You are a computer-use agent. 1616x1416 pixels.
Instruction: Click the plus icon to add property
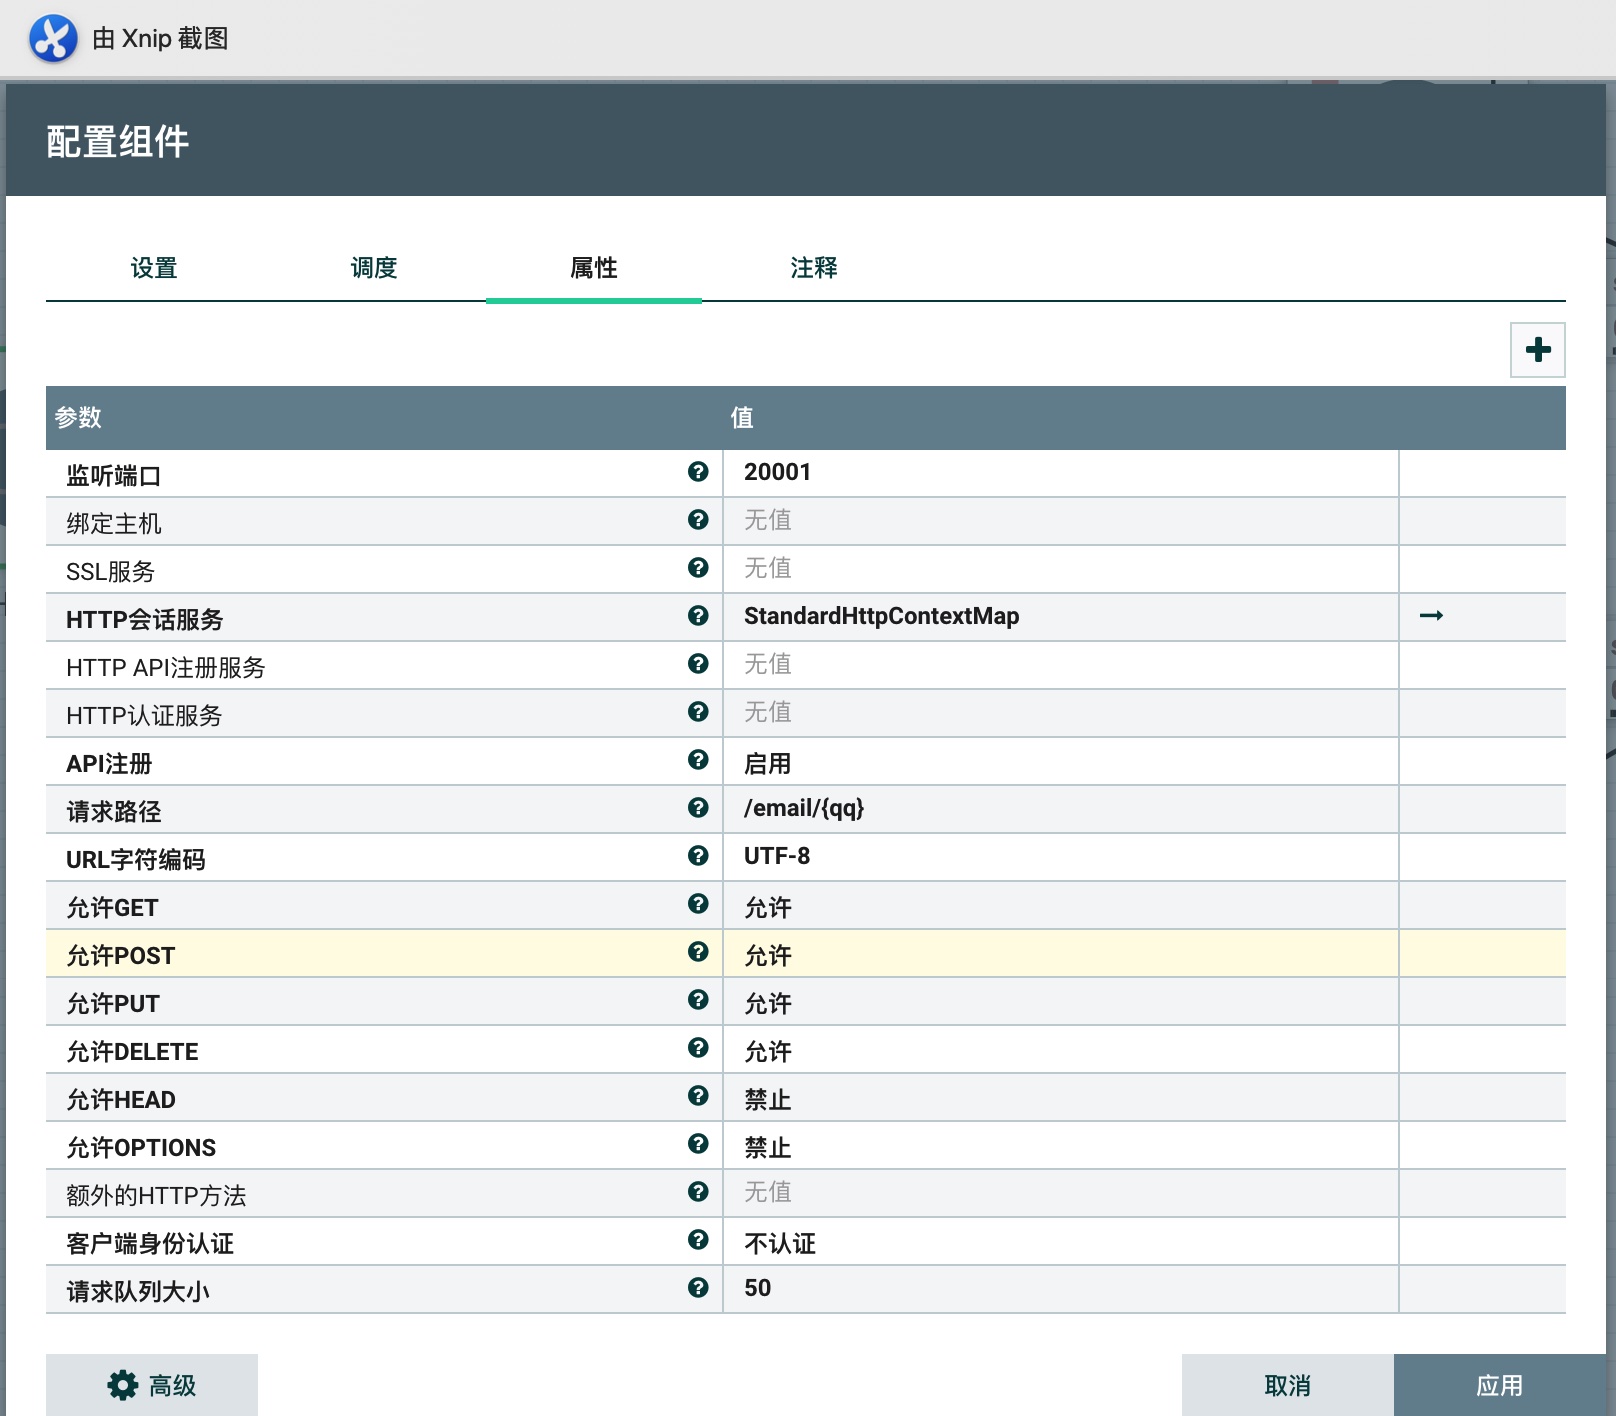[x=1537, y=350]
